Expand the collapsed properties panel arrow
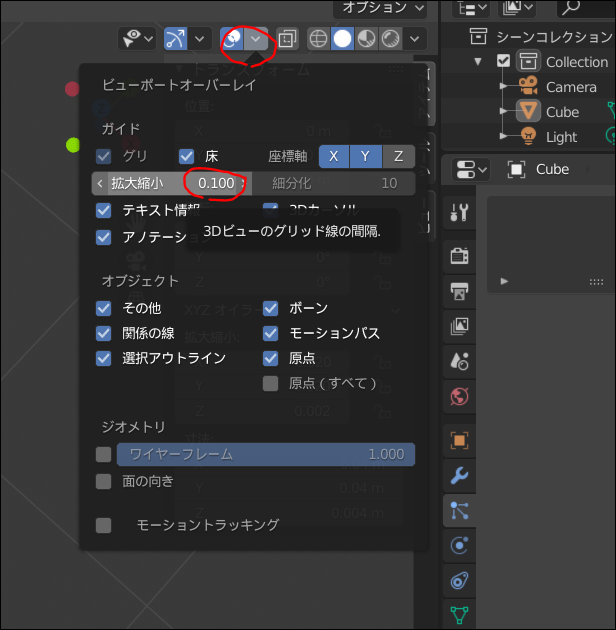The width and height of the screenshot is (616, 630). [x=504, y=281]
